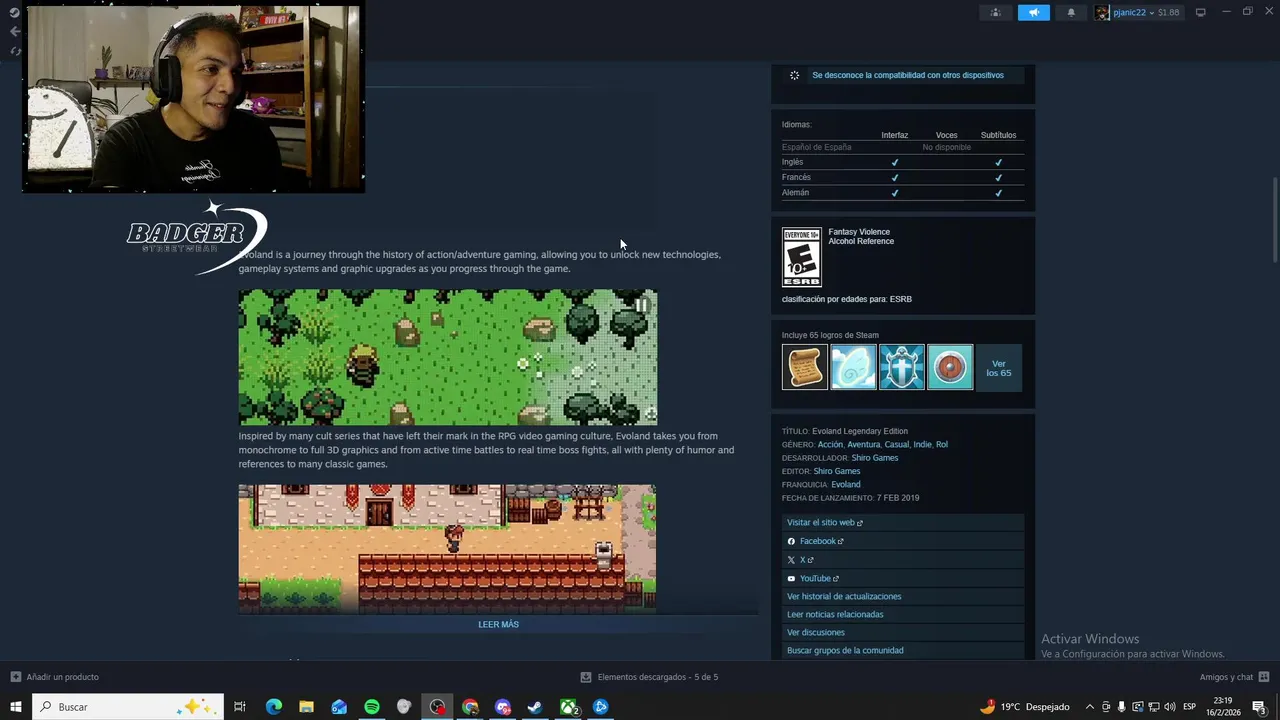The height and width of the screenshot is (720, 1280).
Task: Open the network tray icon
Action: 1153,707
